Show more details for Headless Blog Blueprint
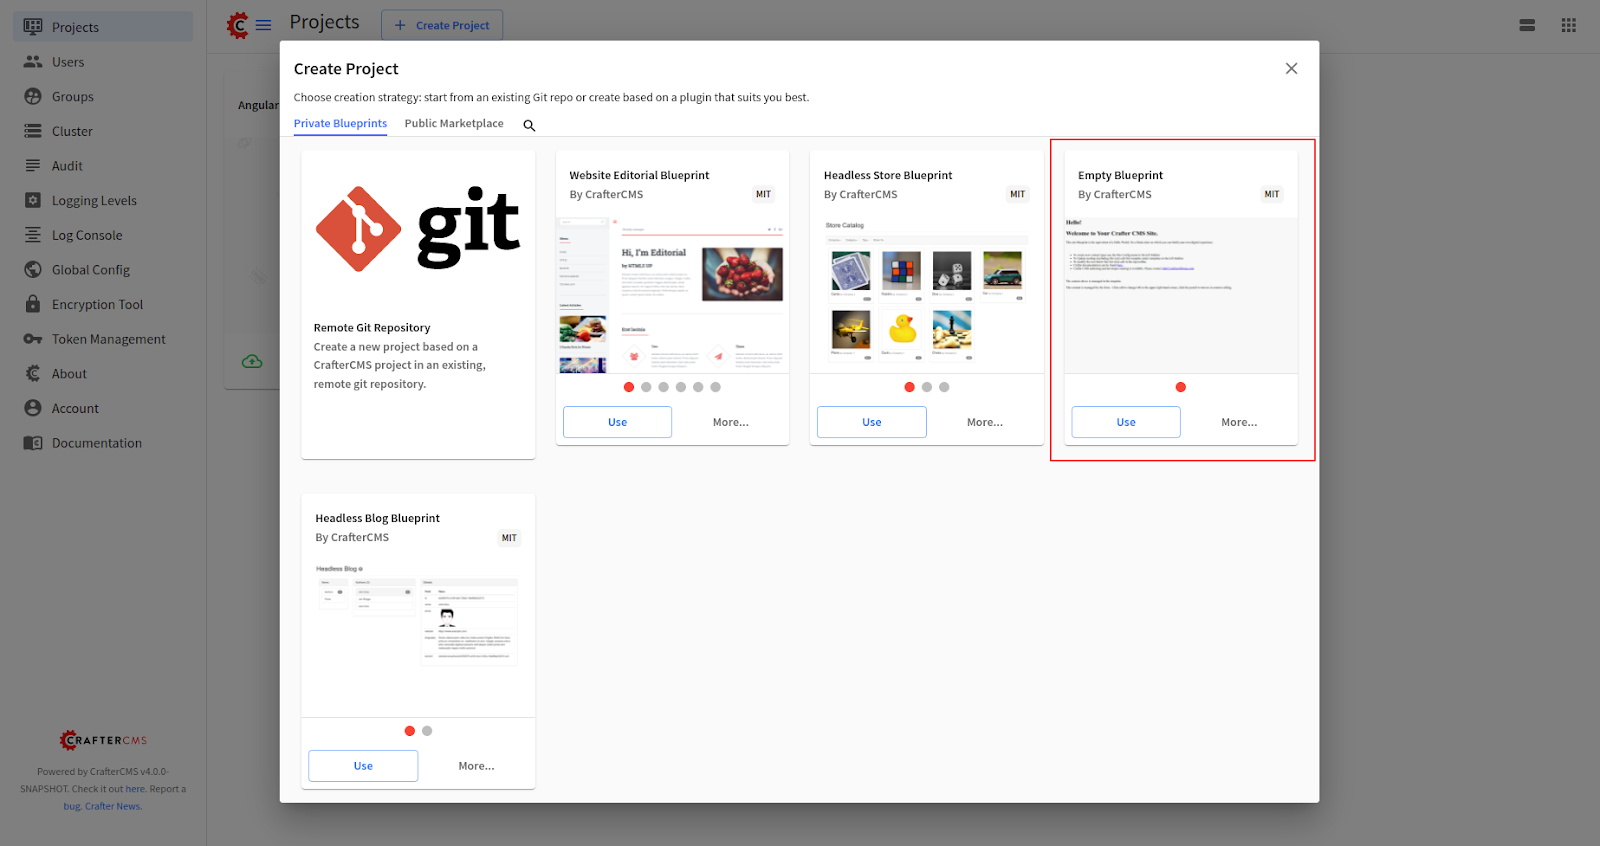Screen dimensions: 1600x846 (x=476, y=766)
